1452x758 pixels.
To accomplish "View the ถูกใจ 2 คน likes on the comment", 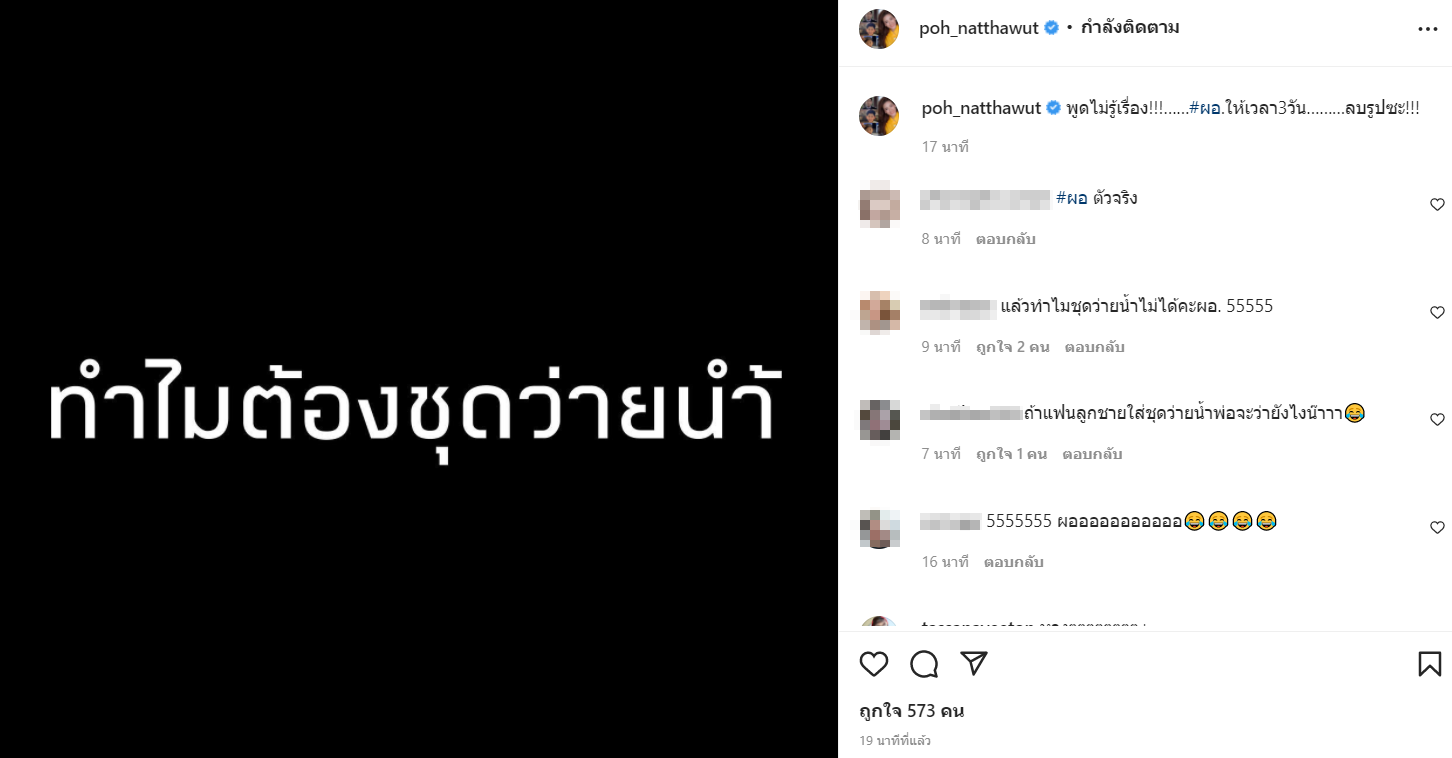I will (x=1013, y=347).
